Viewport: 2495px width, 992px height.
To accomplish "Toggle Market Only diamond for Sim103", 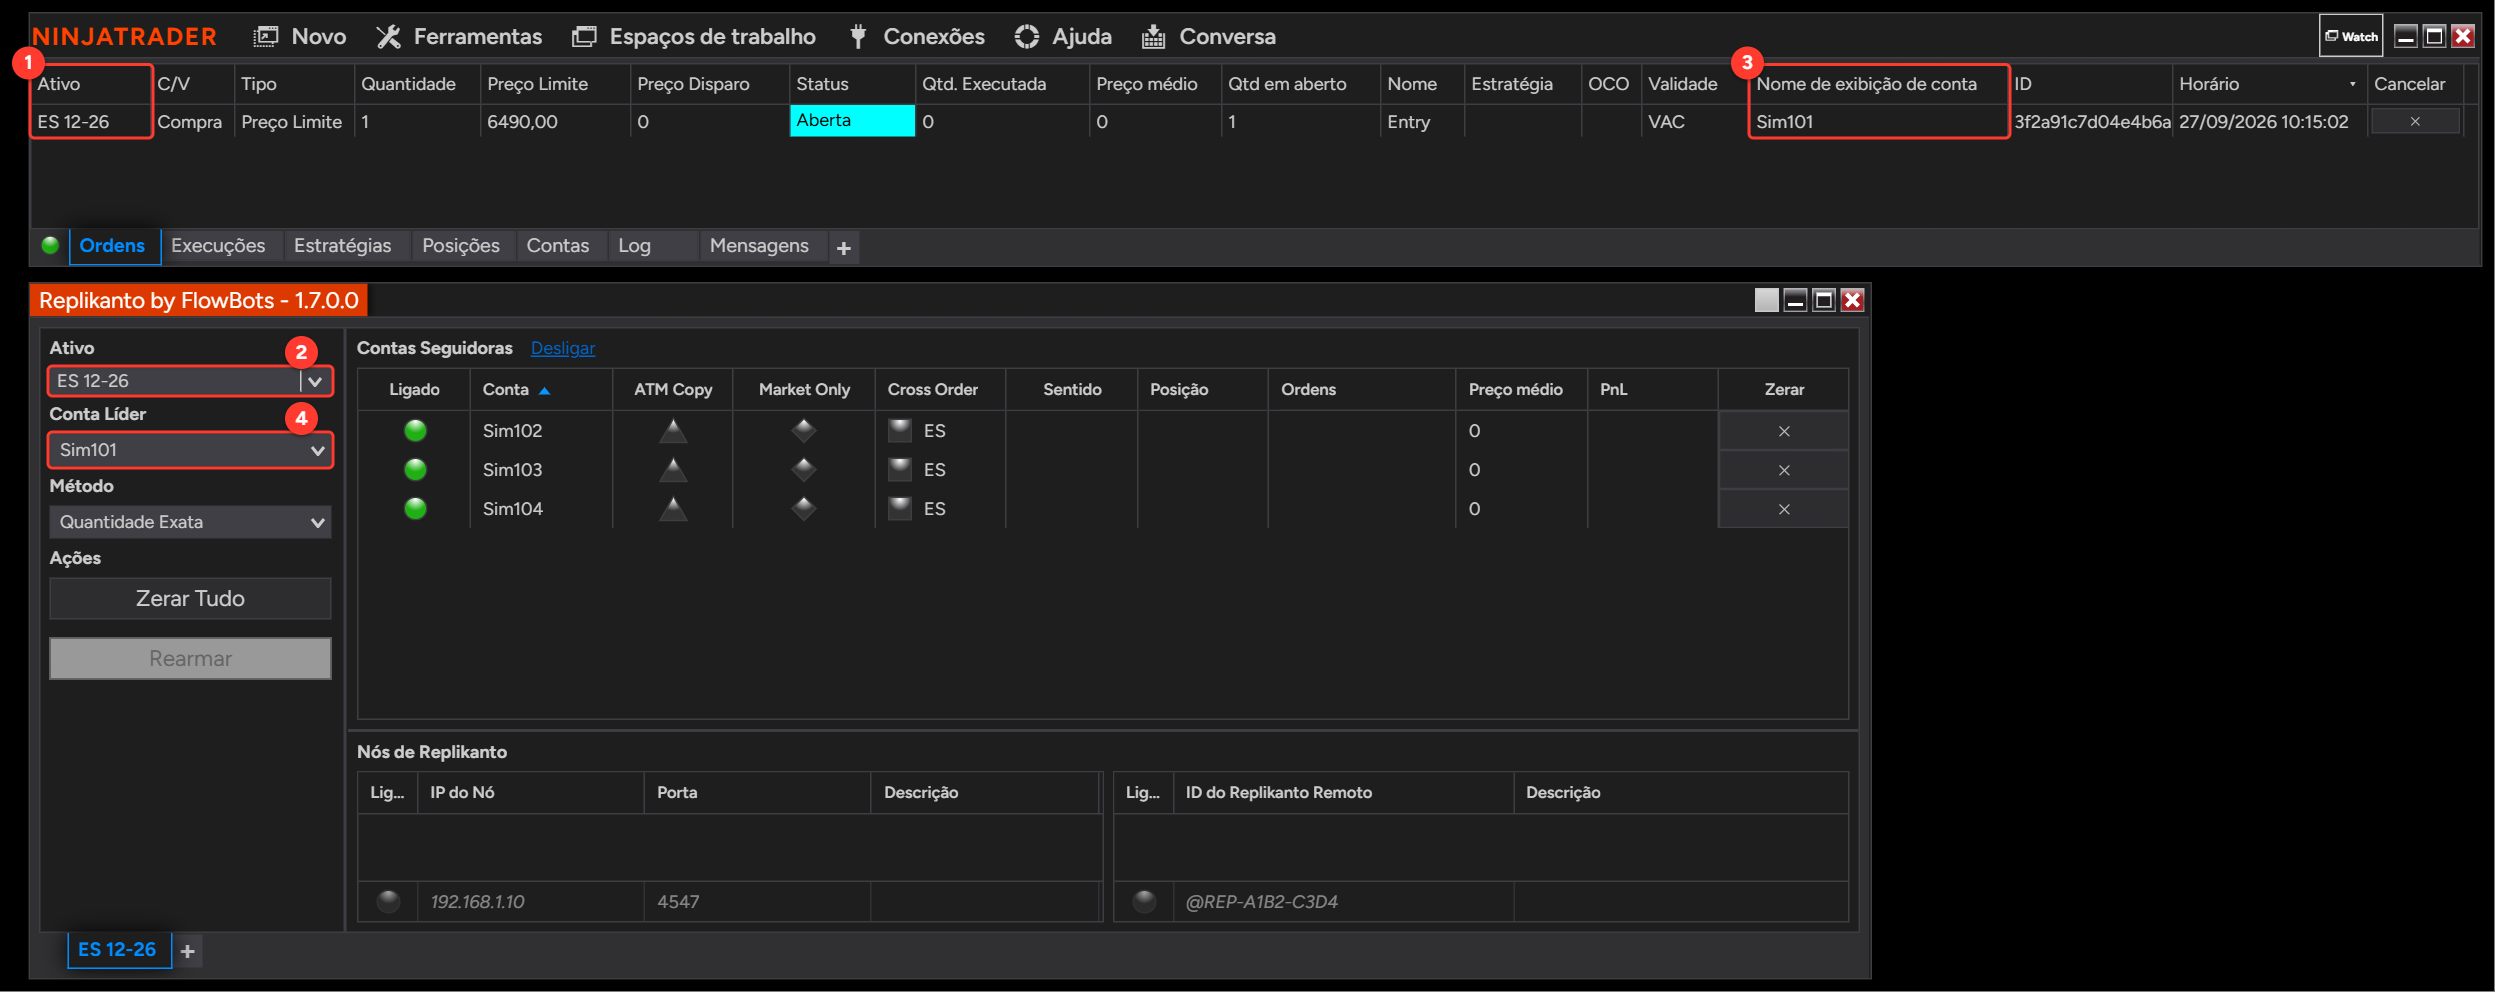I will (x=804, y=470).
